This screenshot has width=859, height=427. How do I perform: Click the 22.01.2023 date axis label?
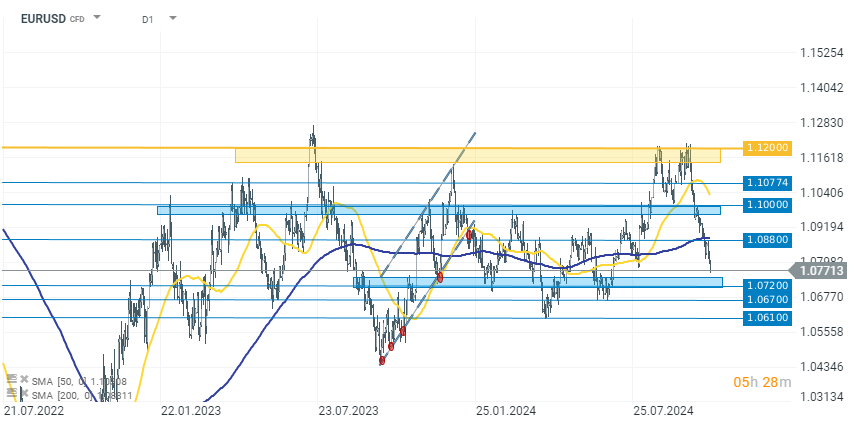coord(192,411)
